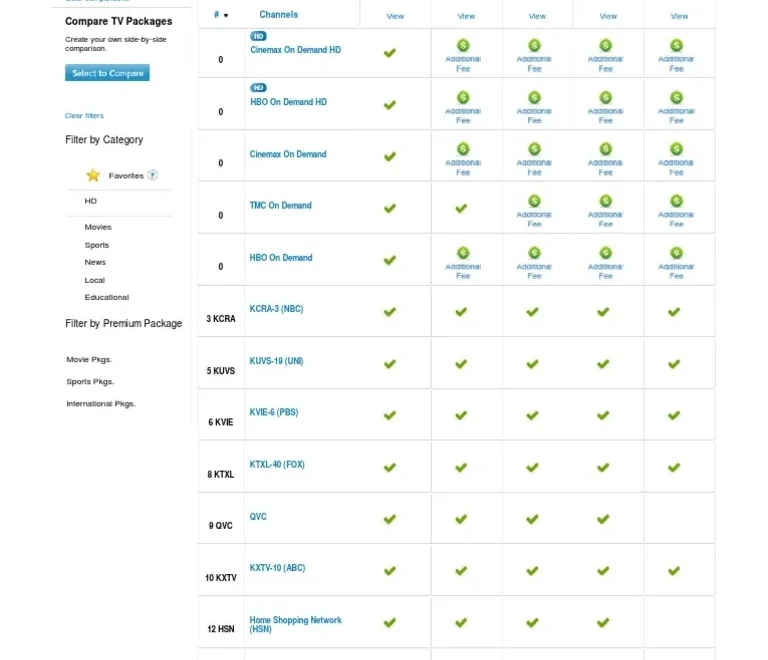
Task: Filter channels by News category
Action: click(x=95, y=262)
